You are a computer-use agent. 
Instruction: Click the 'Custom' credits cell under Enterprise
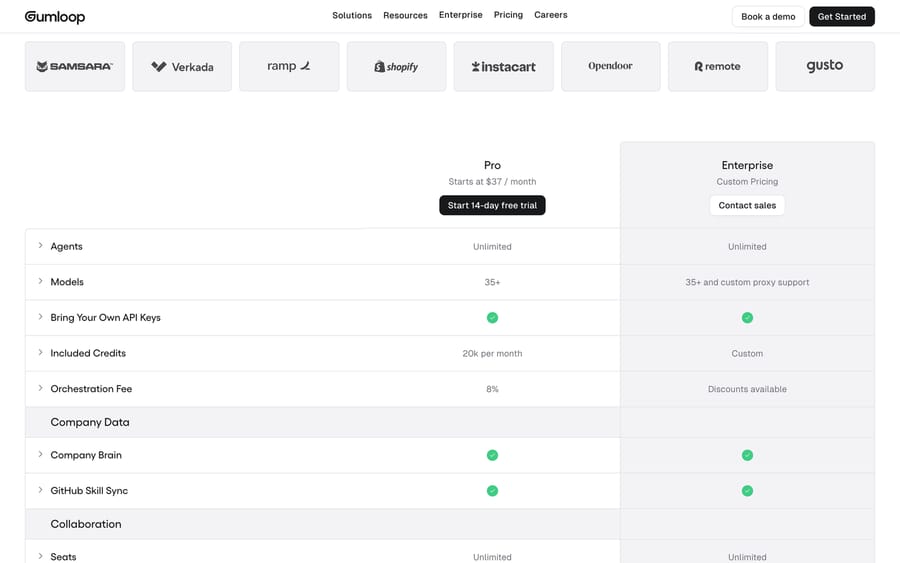(x=747, y=354)
